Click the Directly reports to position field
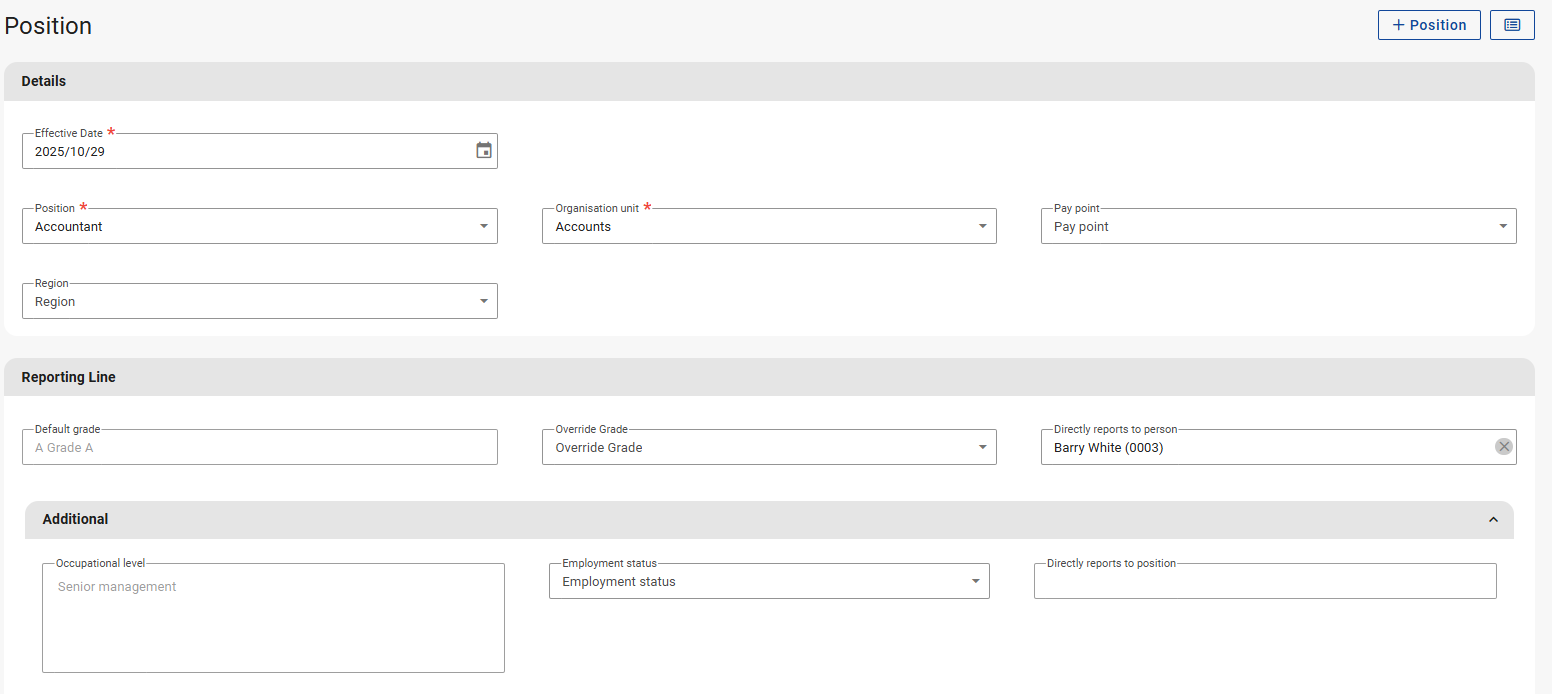Screen dimensions: 1552x694 pos(1265,581)
